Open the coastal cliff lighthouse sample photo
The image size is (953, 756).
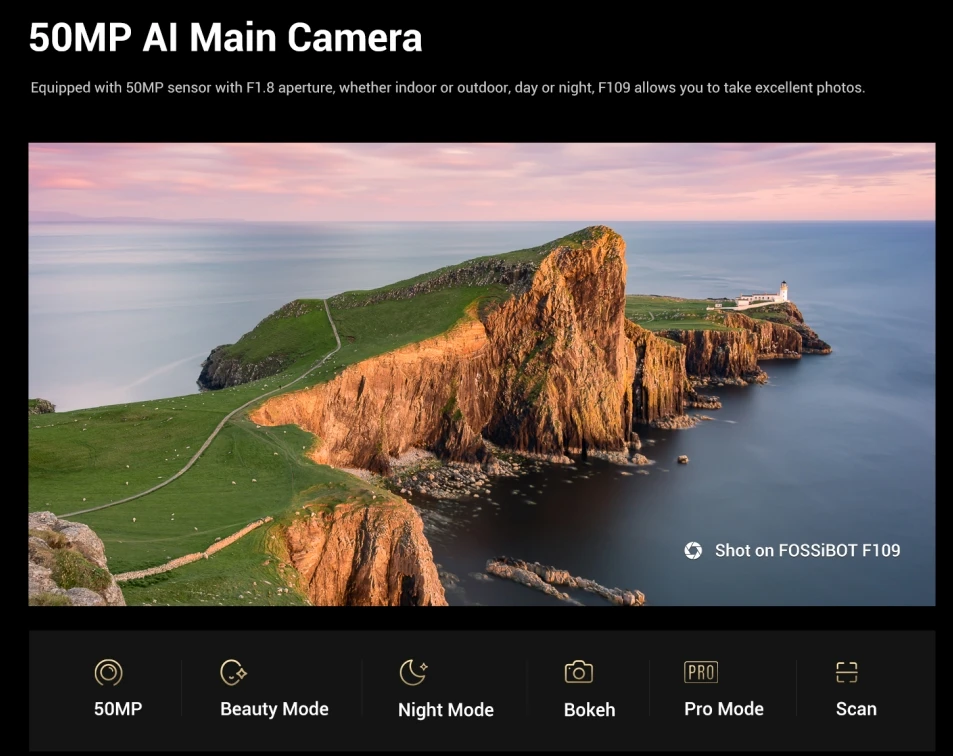pos(481,374)
